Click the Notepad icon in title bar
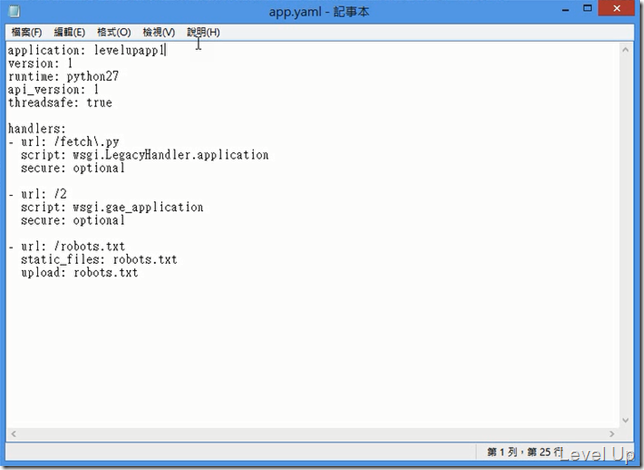 pos(14,11)
